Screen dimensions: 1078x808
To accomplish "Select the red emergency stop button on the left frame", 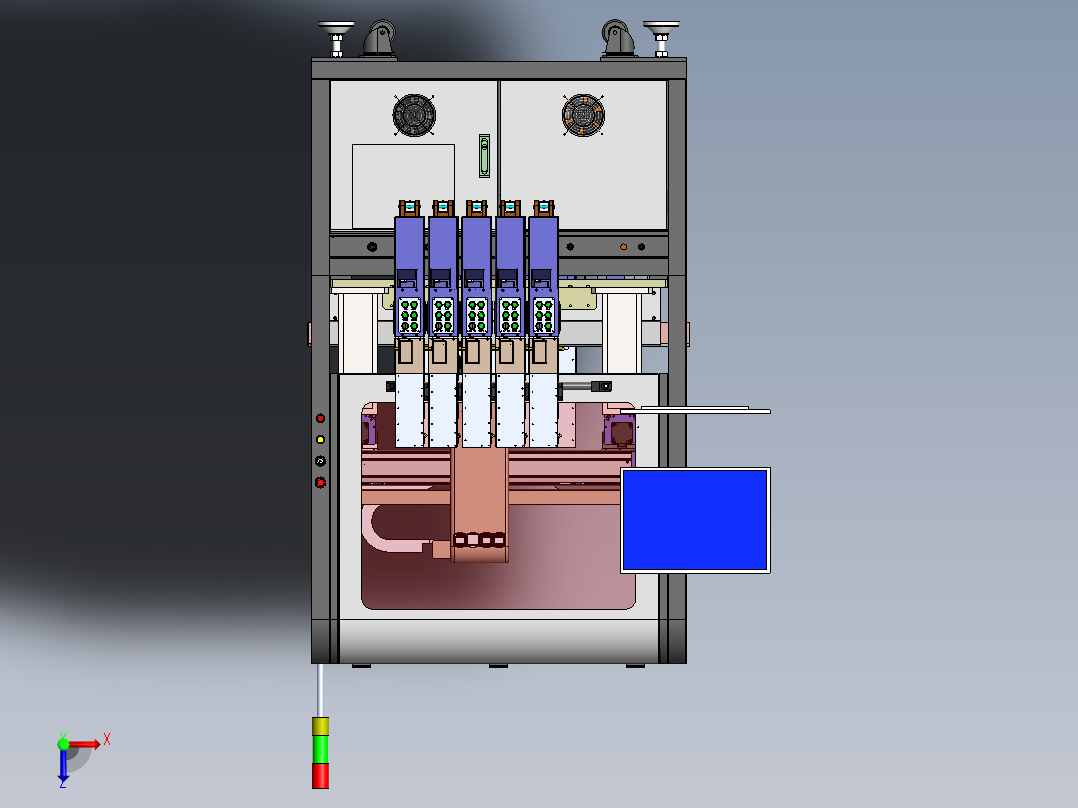I will [320, 483].
